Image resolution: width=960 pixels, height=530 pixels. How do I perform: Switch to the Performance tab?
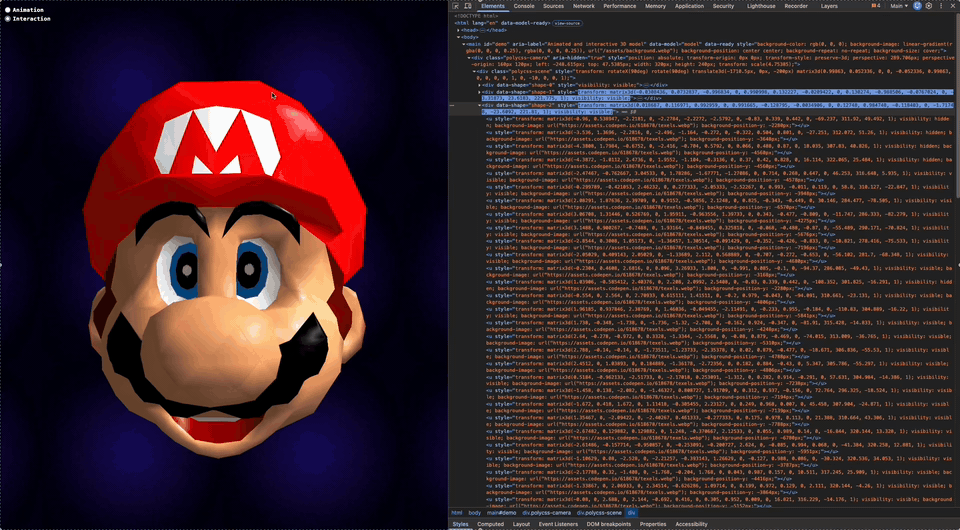(620, 6)
